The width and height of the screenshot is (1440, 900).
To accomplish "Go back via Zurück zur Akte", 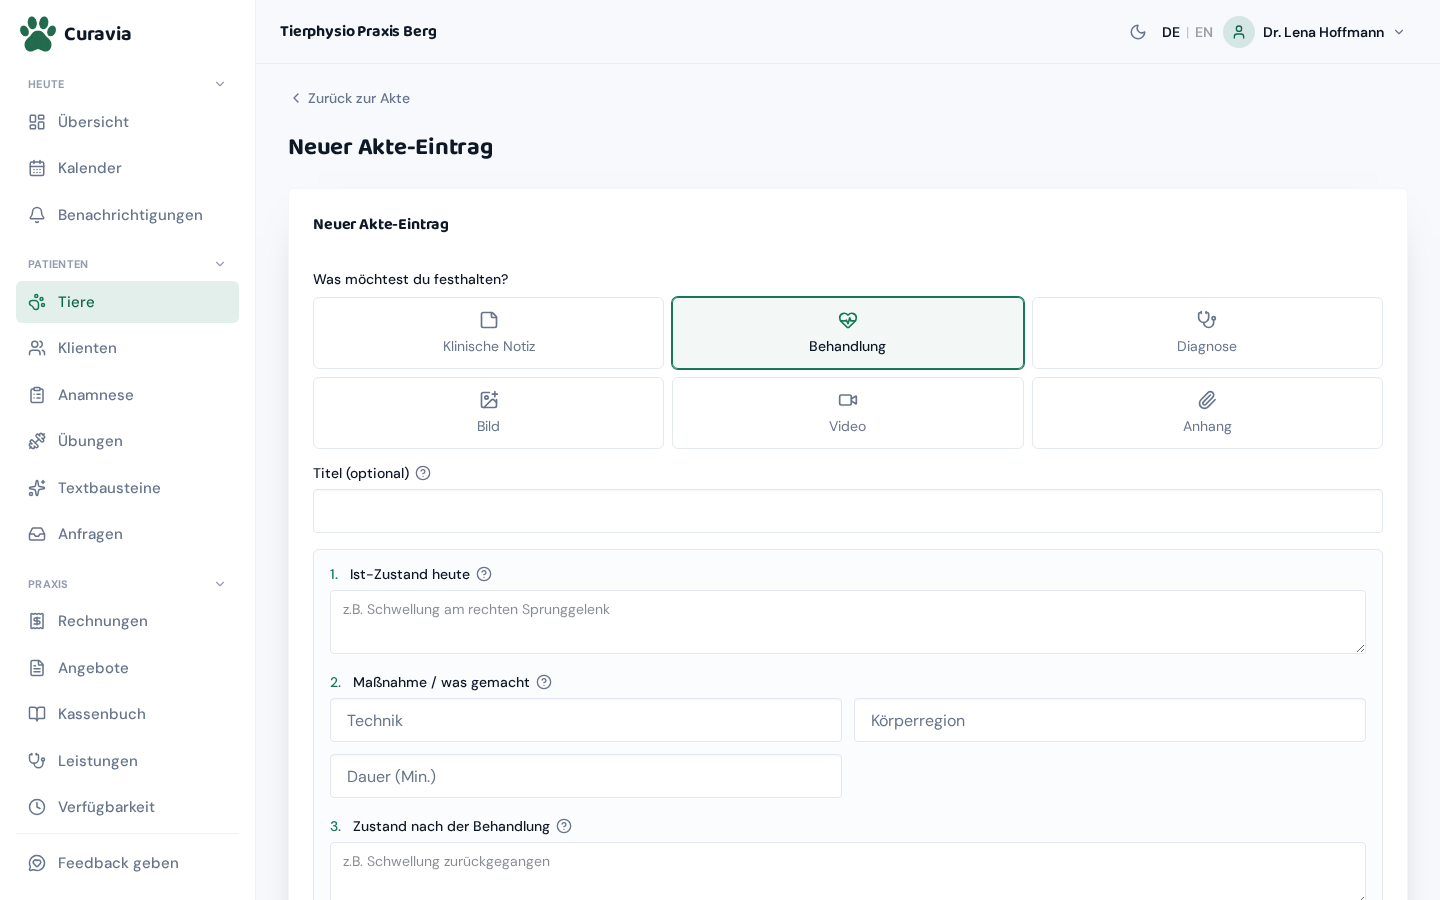I will click(x=350, y=98).
